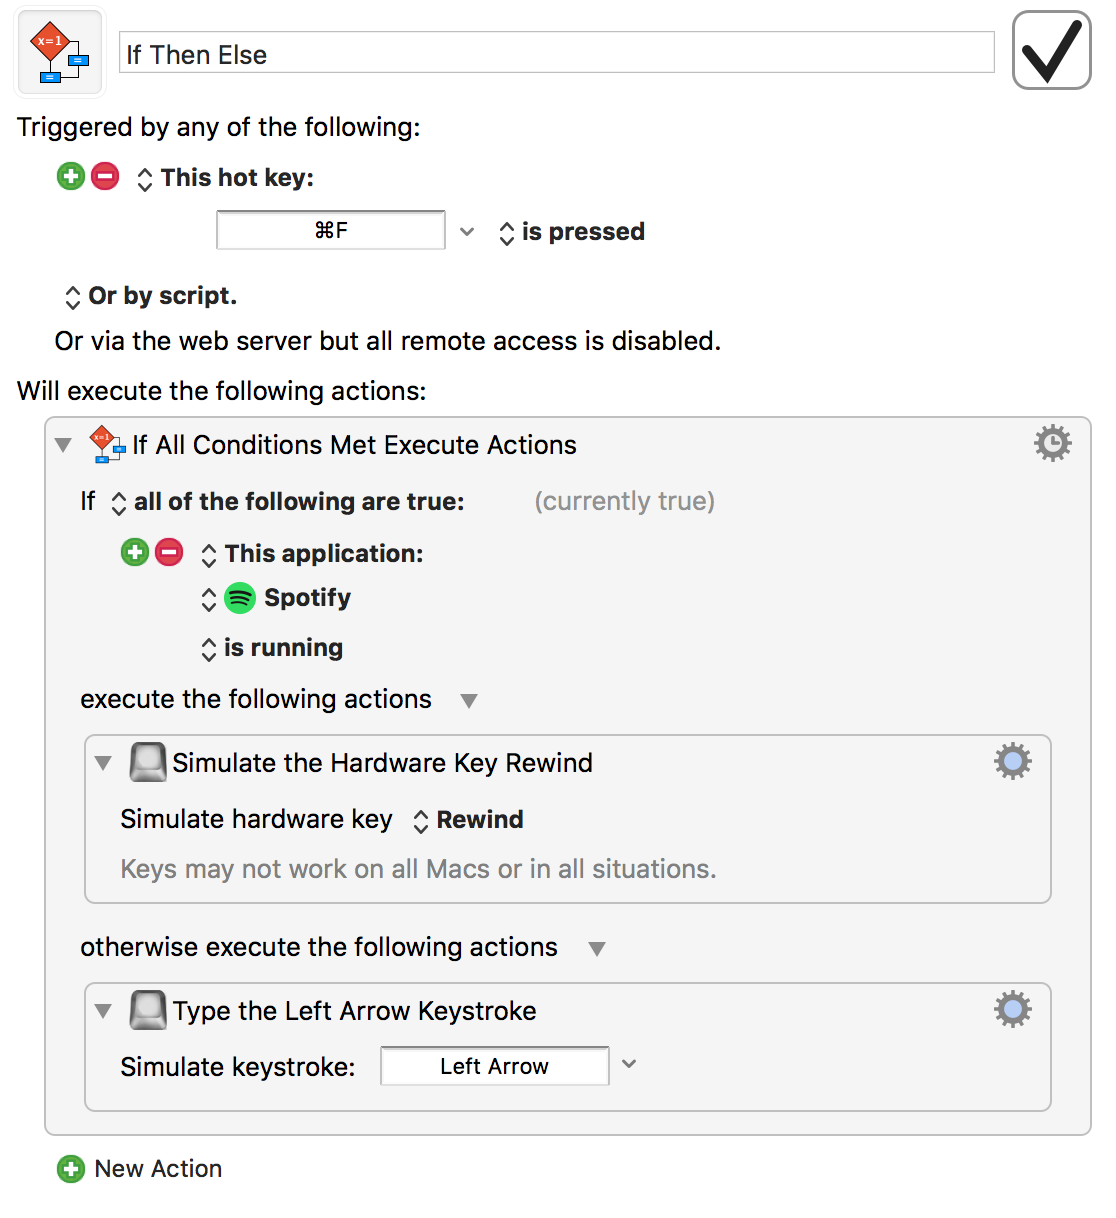Click the Left Arrow keystroke field
Viewport: 1116px width, 1218px height.
(494, 1067)
